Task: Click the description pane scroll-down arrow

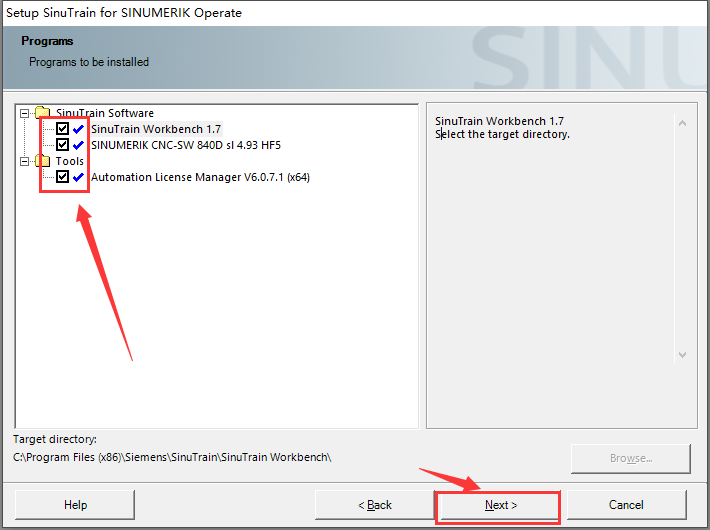Action: coord(682,355)
